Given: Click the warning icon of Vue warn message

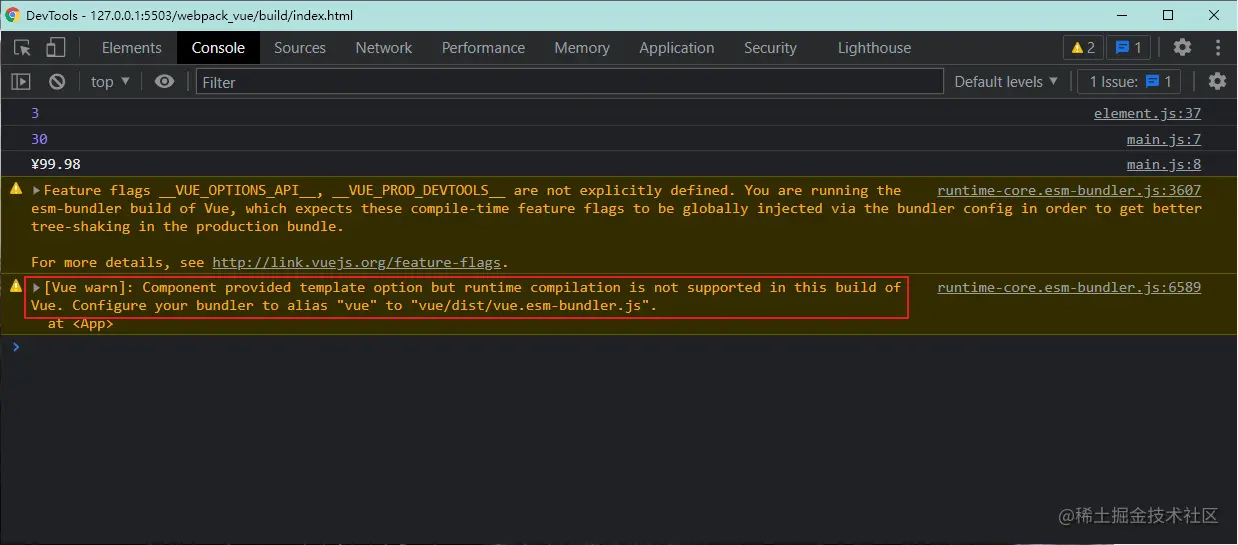Looking at the screenshot, I should coord(15,286).
